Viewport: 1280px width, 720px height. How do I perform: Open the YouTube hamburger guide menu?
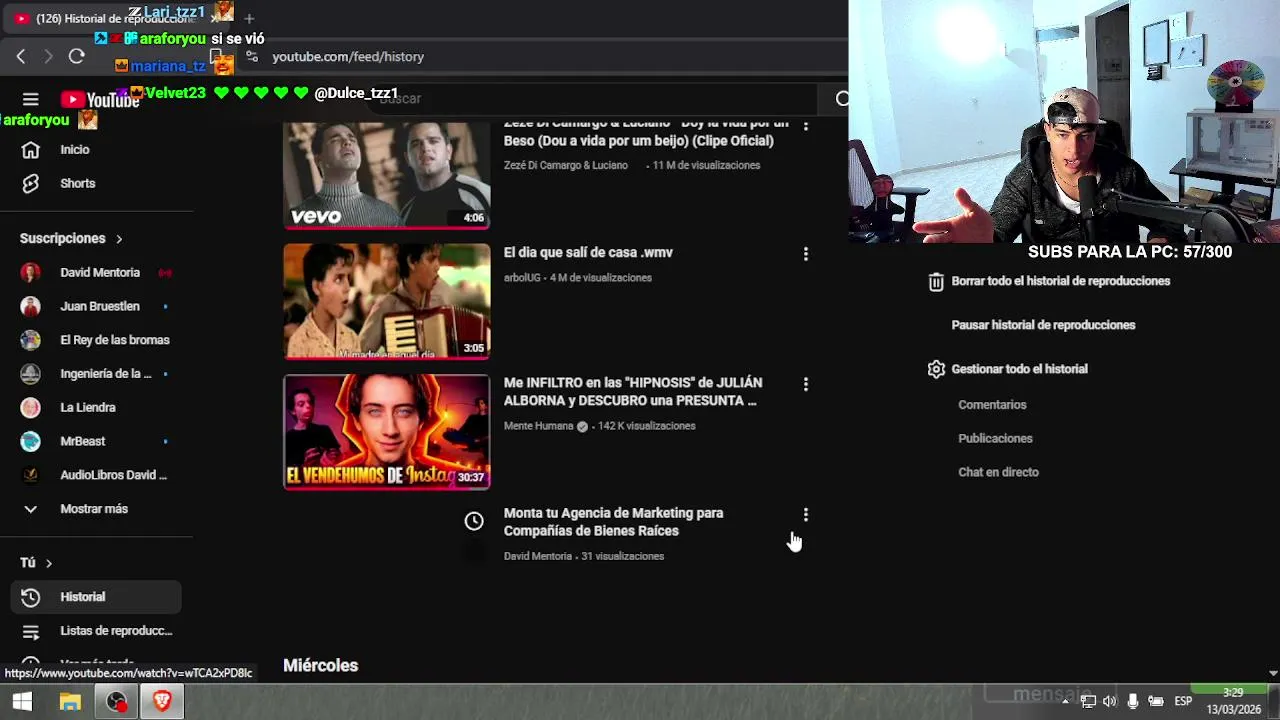pyautogui.click(x=31, y=99)
